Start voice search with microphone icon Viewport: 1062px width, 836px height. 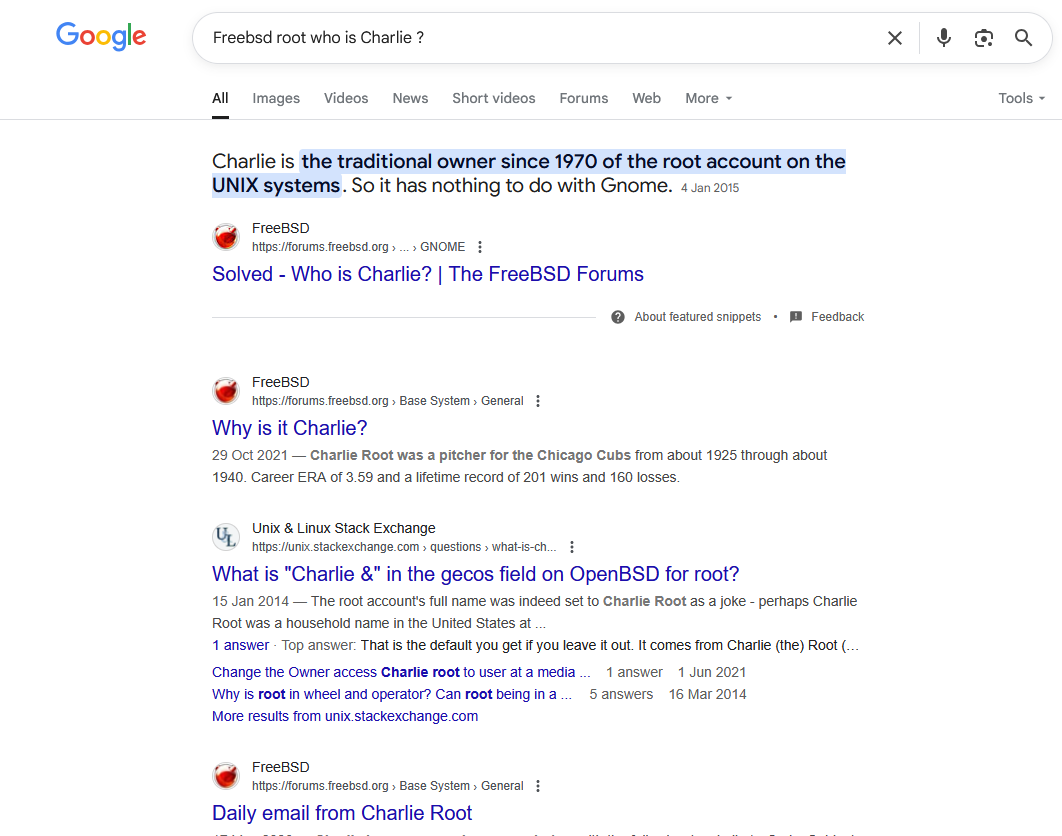pyautogui.click(x=943, y=38)
